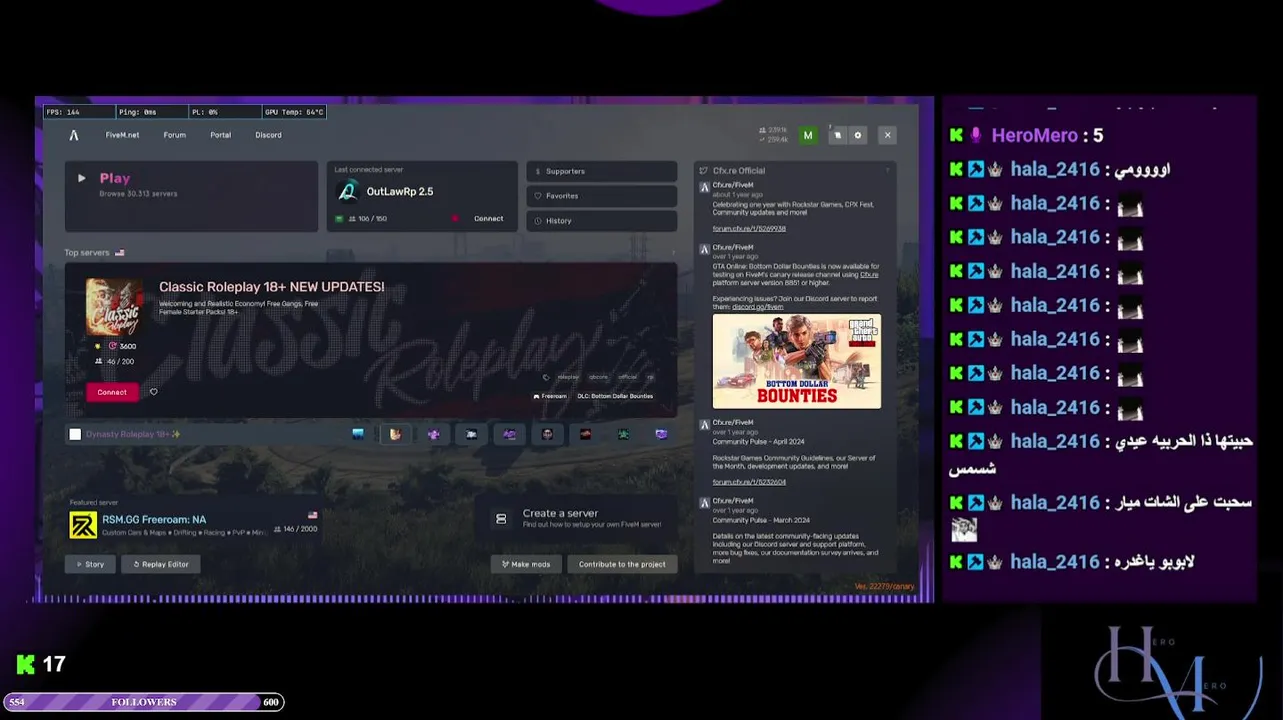1283x720 pixels.
Task: Open the changelog icon beside the avatar
Action: coord(838,135)
